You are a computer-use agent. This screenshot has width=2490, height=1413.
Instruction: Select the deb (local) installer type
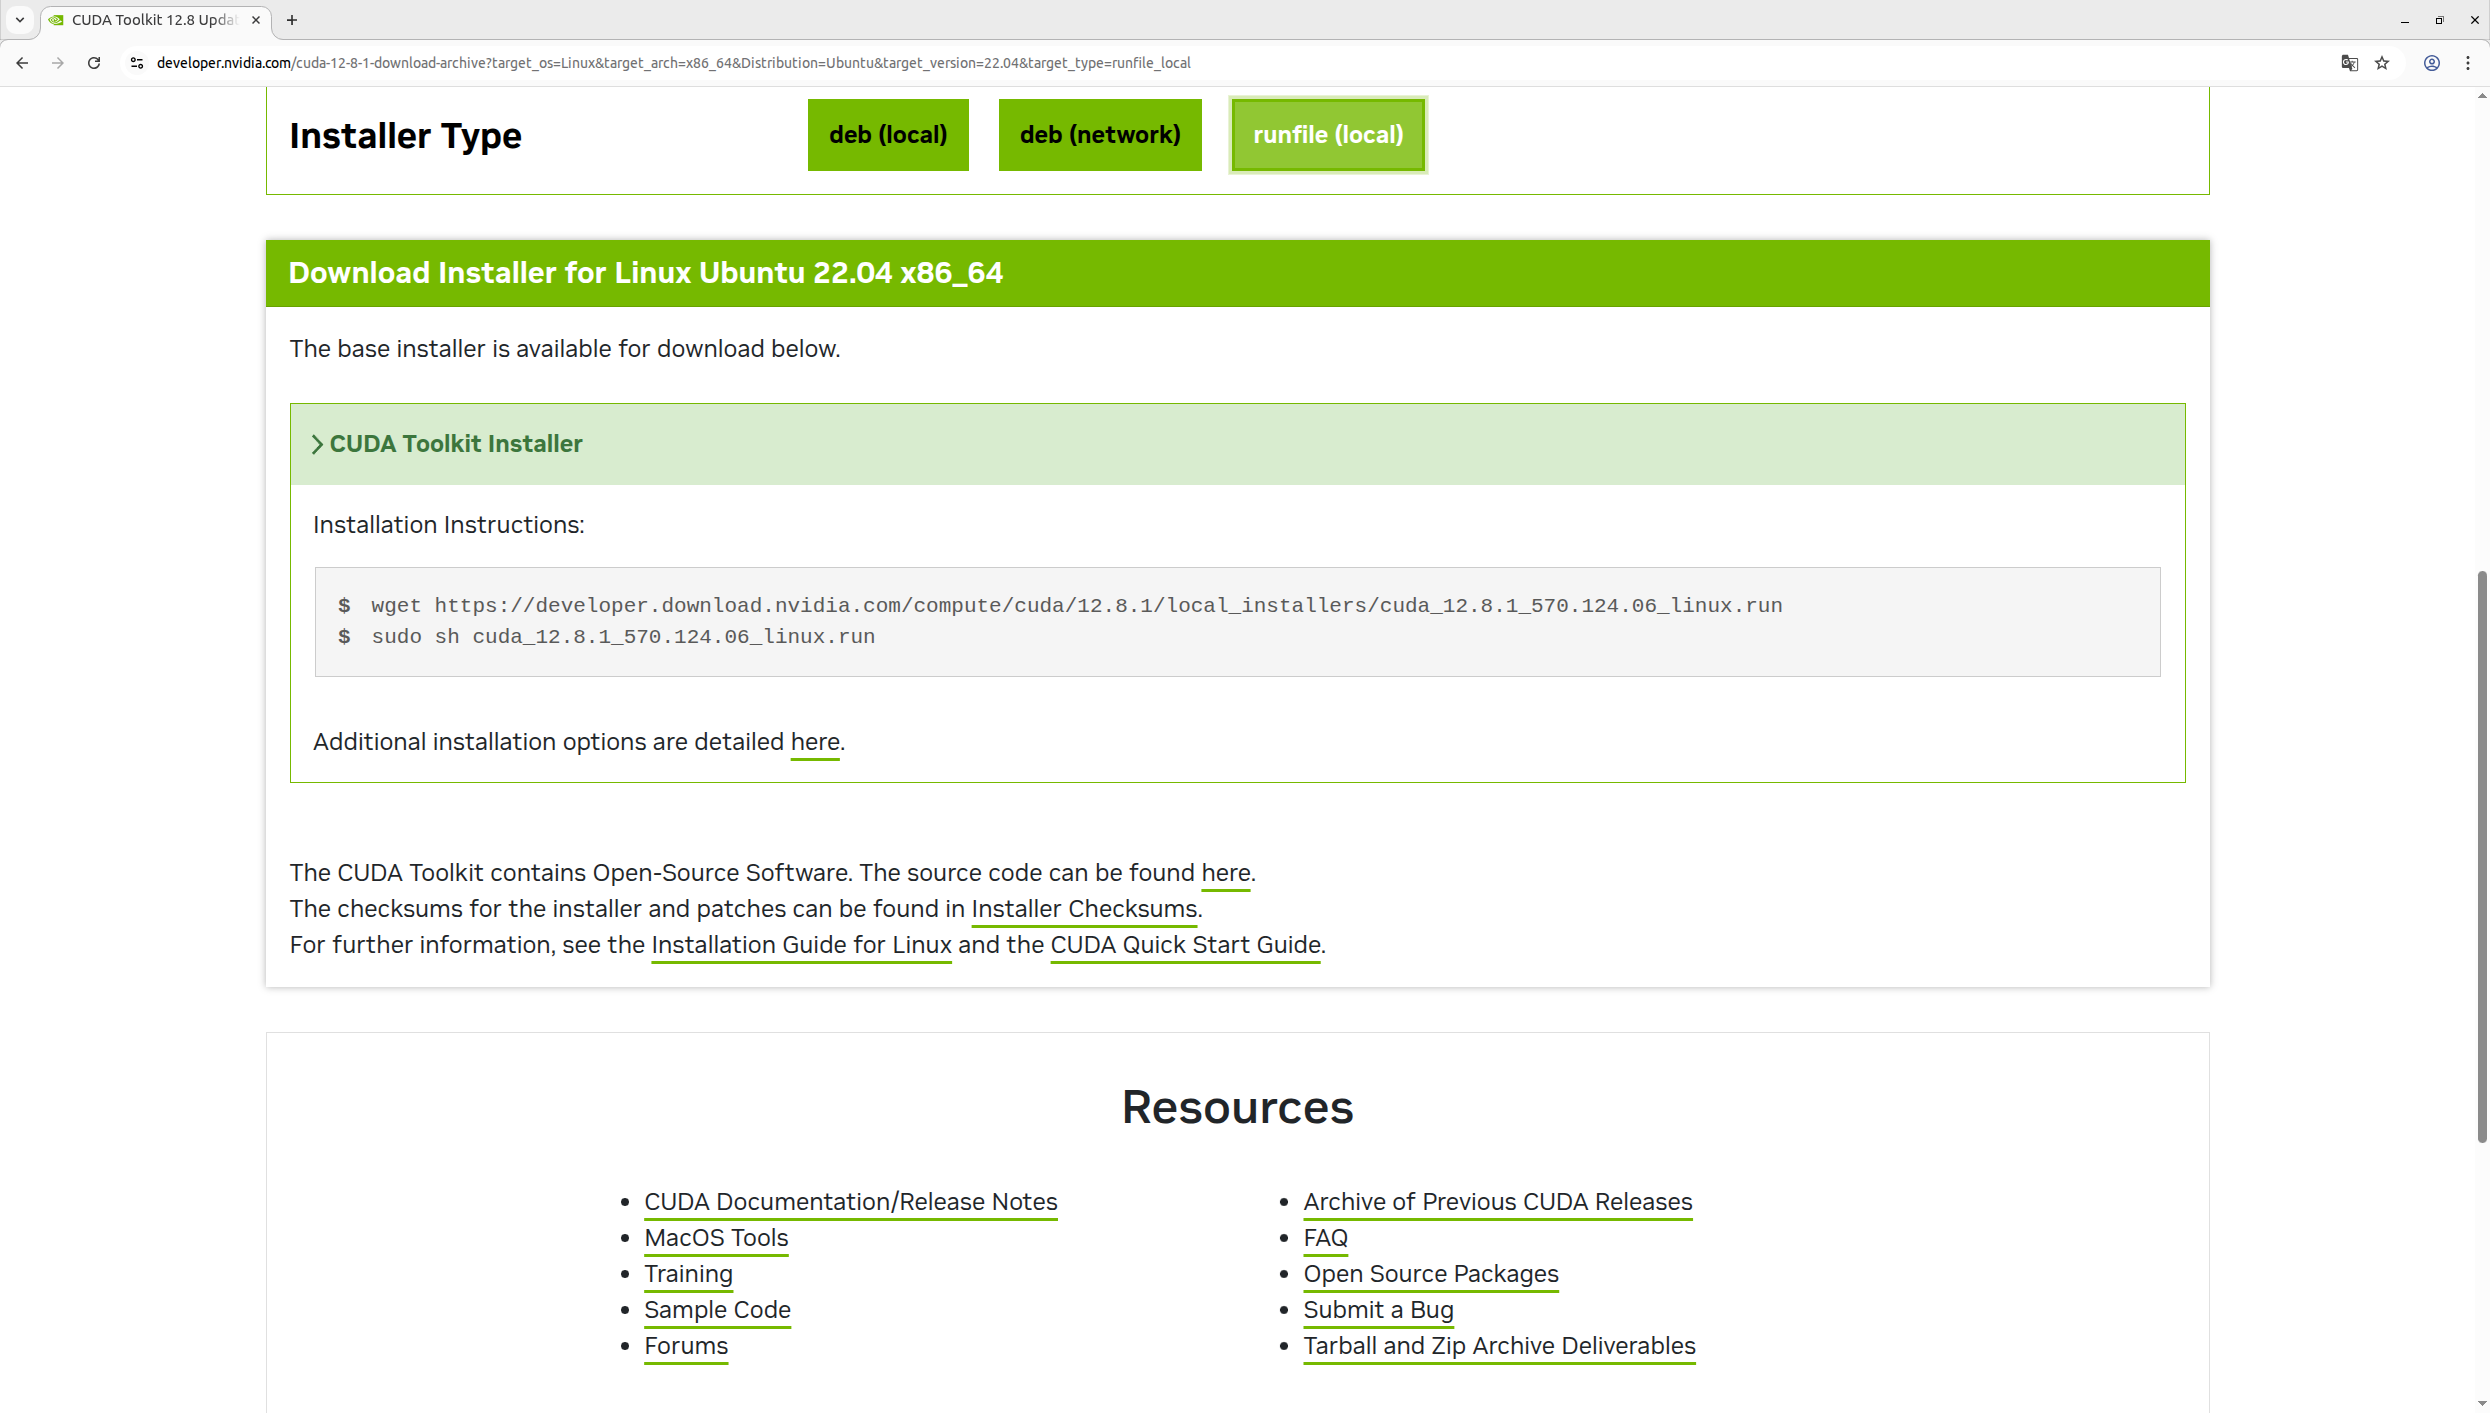(887, 135)
